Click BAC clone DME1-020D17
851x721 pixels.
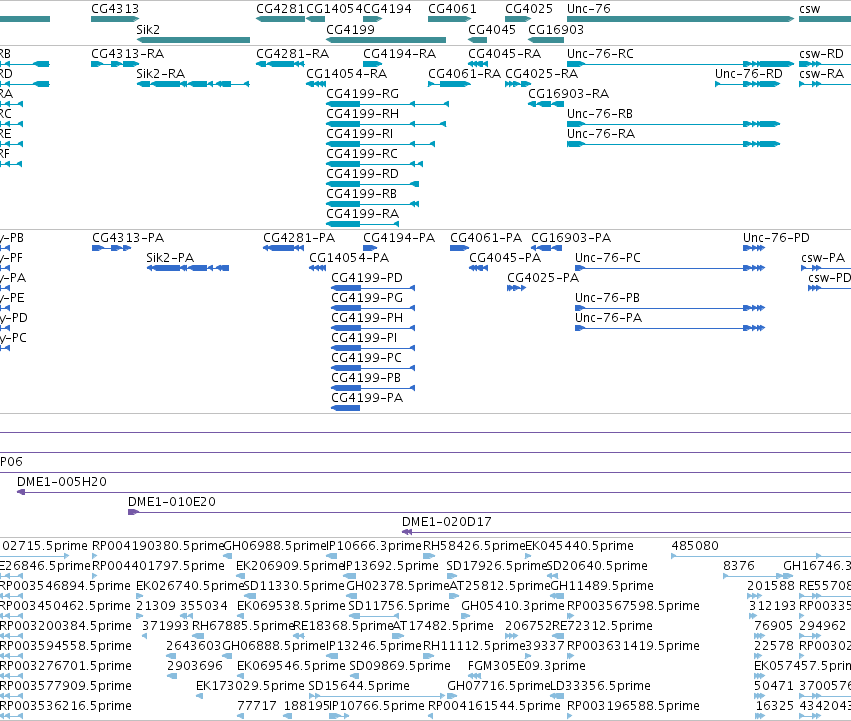(447, 522)
